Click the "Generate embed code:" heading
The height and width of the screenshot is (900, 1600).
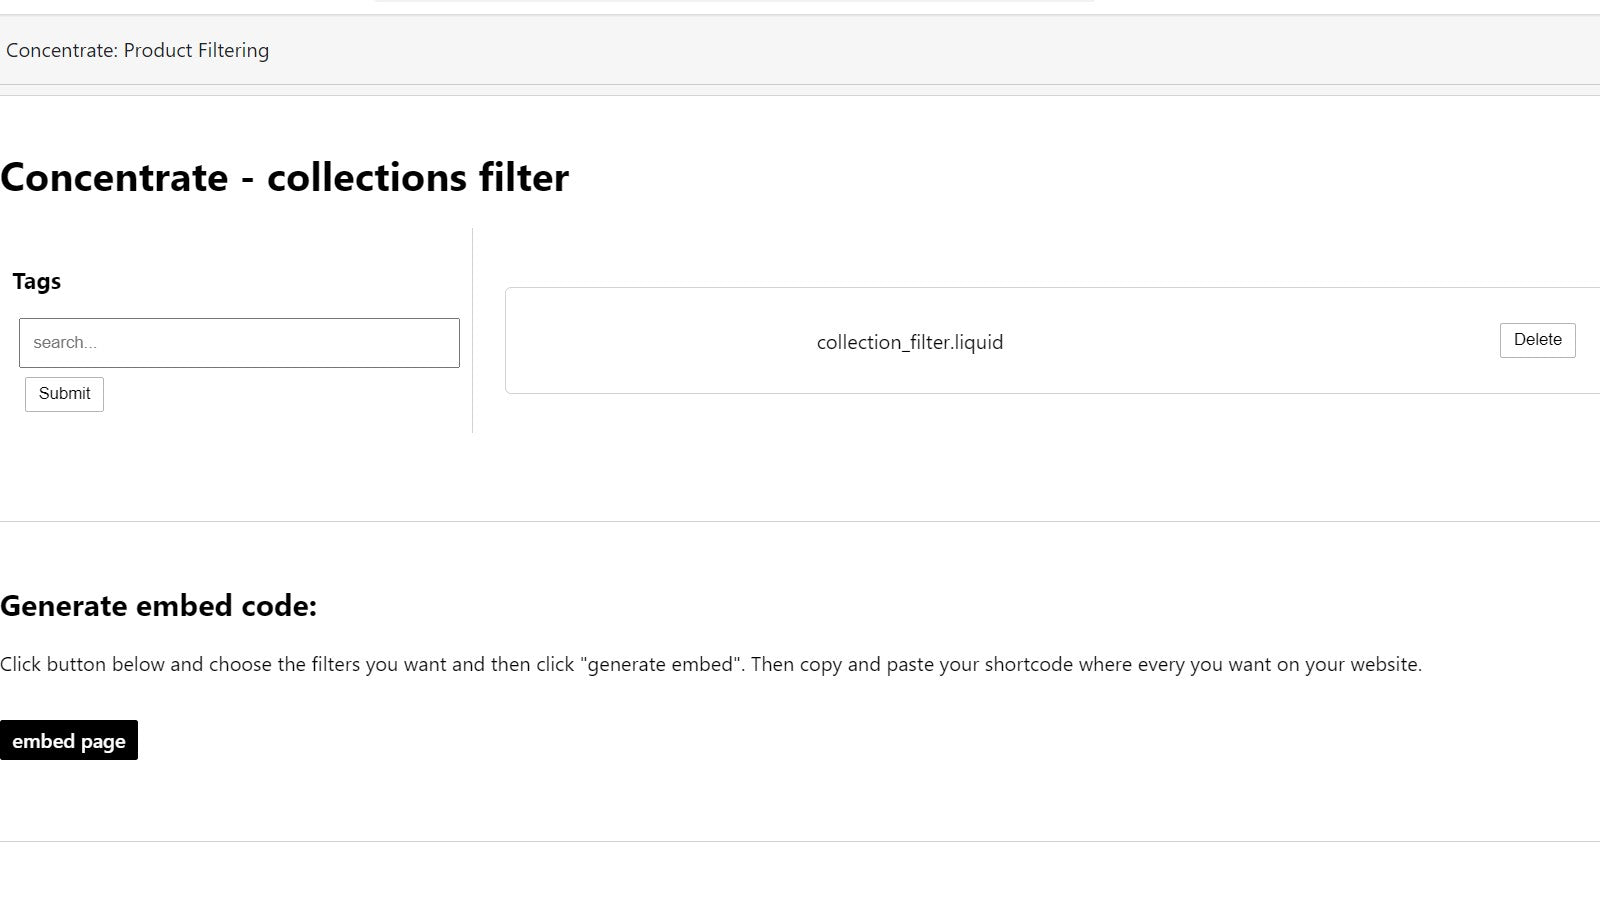point(158,606)
